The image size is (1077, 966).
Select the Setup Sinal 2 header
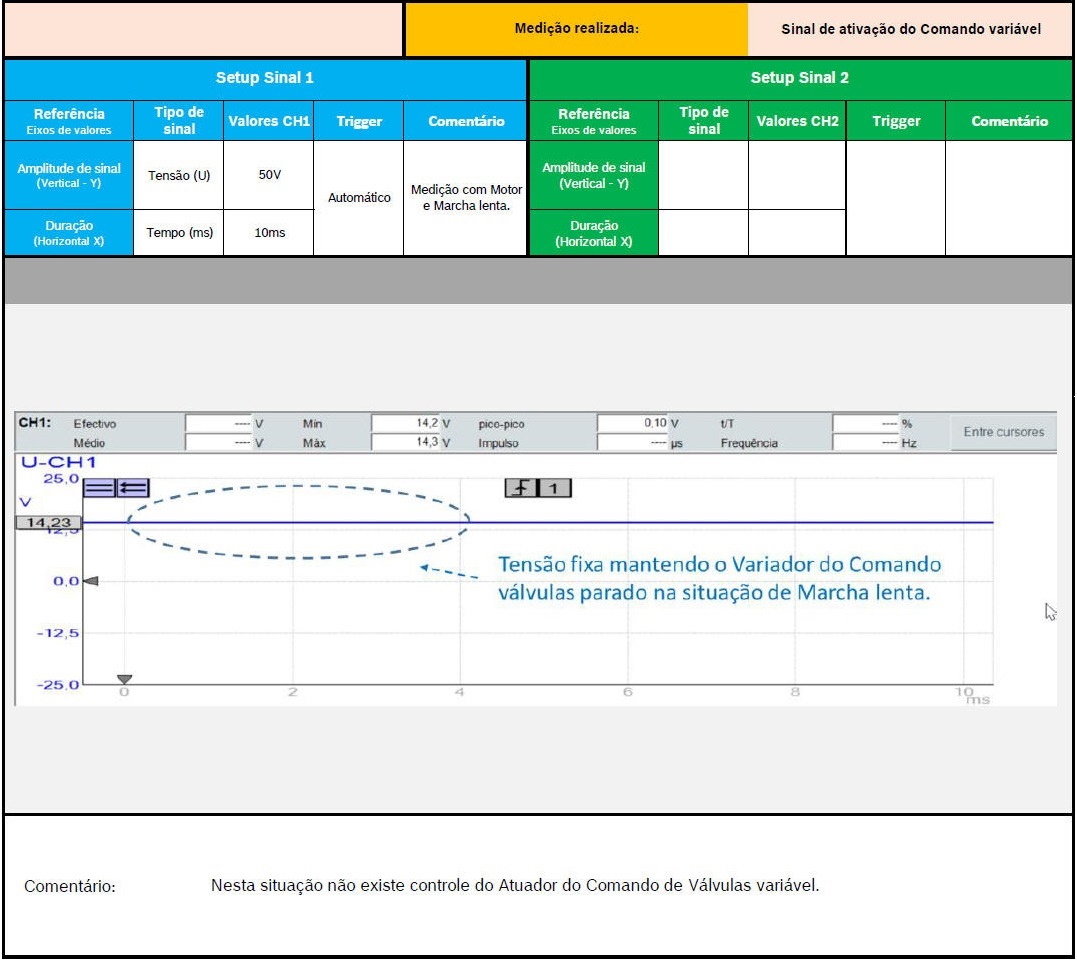pos(799,78)
